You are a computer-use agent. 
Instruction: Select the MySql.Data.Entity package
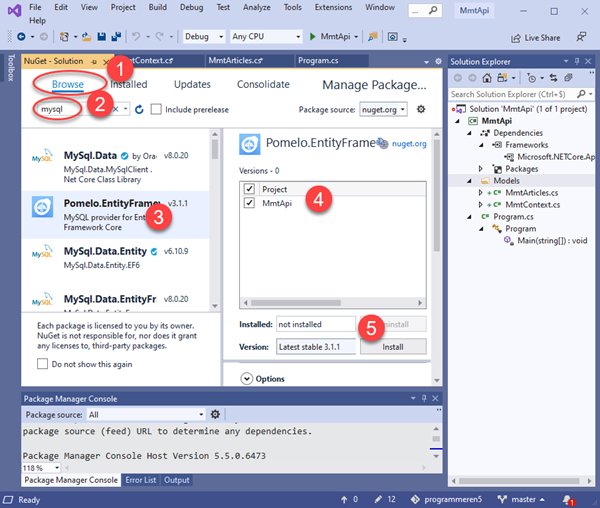coord(115,262)
